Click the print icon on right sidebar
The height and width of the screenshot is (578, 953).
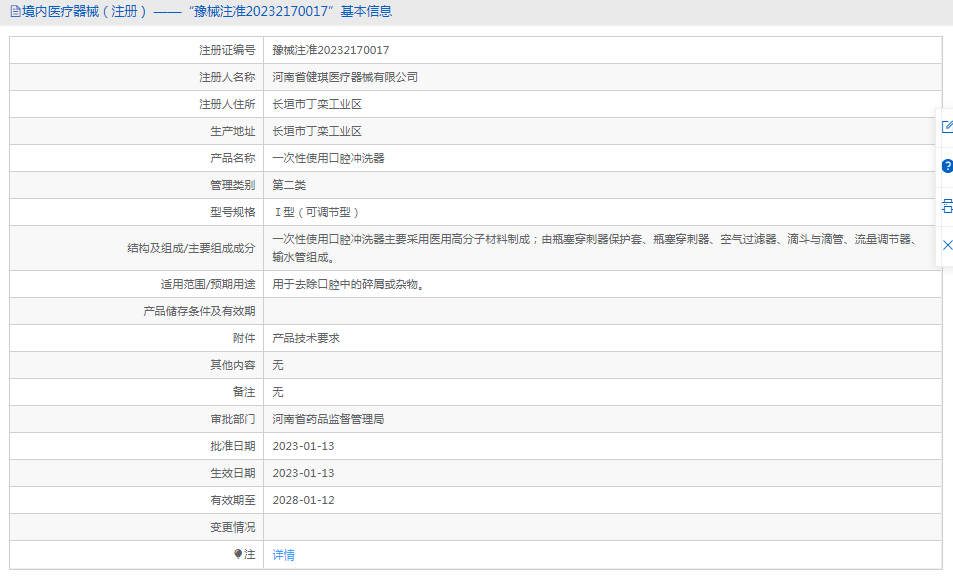coord(947,206)
